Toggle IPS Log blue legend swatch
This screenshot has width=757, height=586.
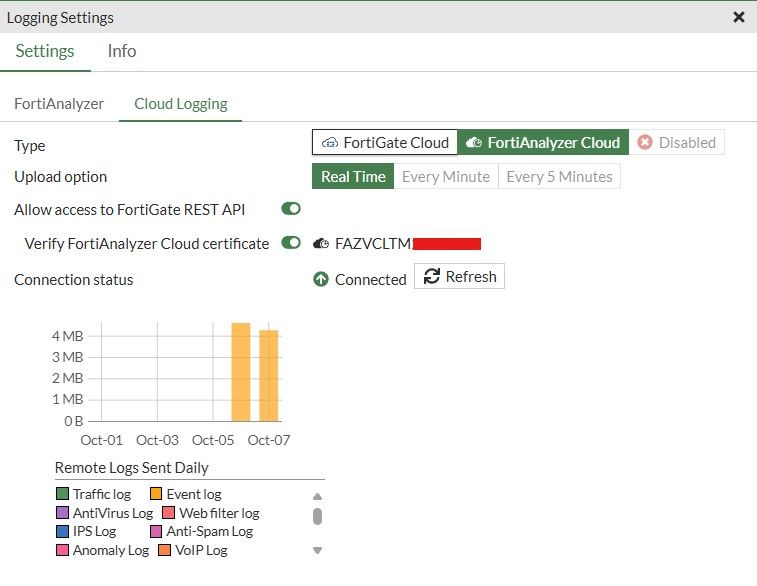62,531
